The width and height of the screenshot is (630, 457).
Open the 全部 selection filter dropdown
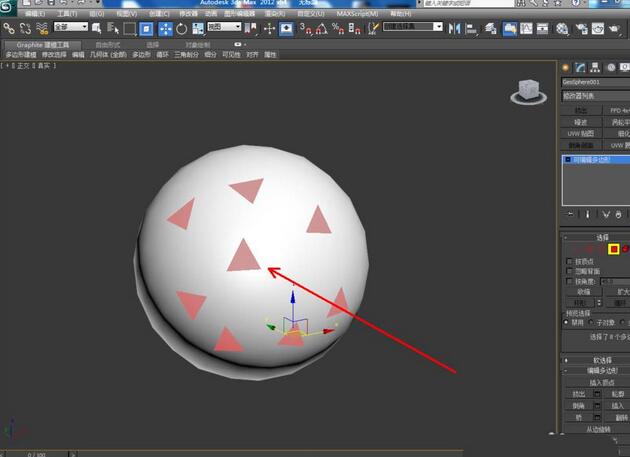pos(70,28)
